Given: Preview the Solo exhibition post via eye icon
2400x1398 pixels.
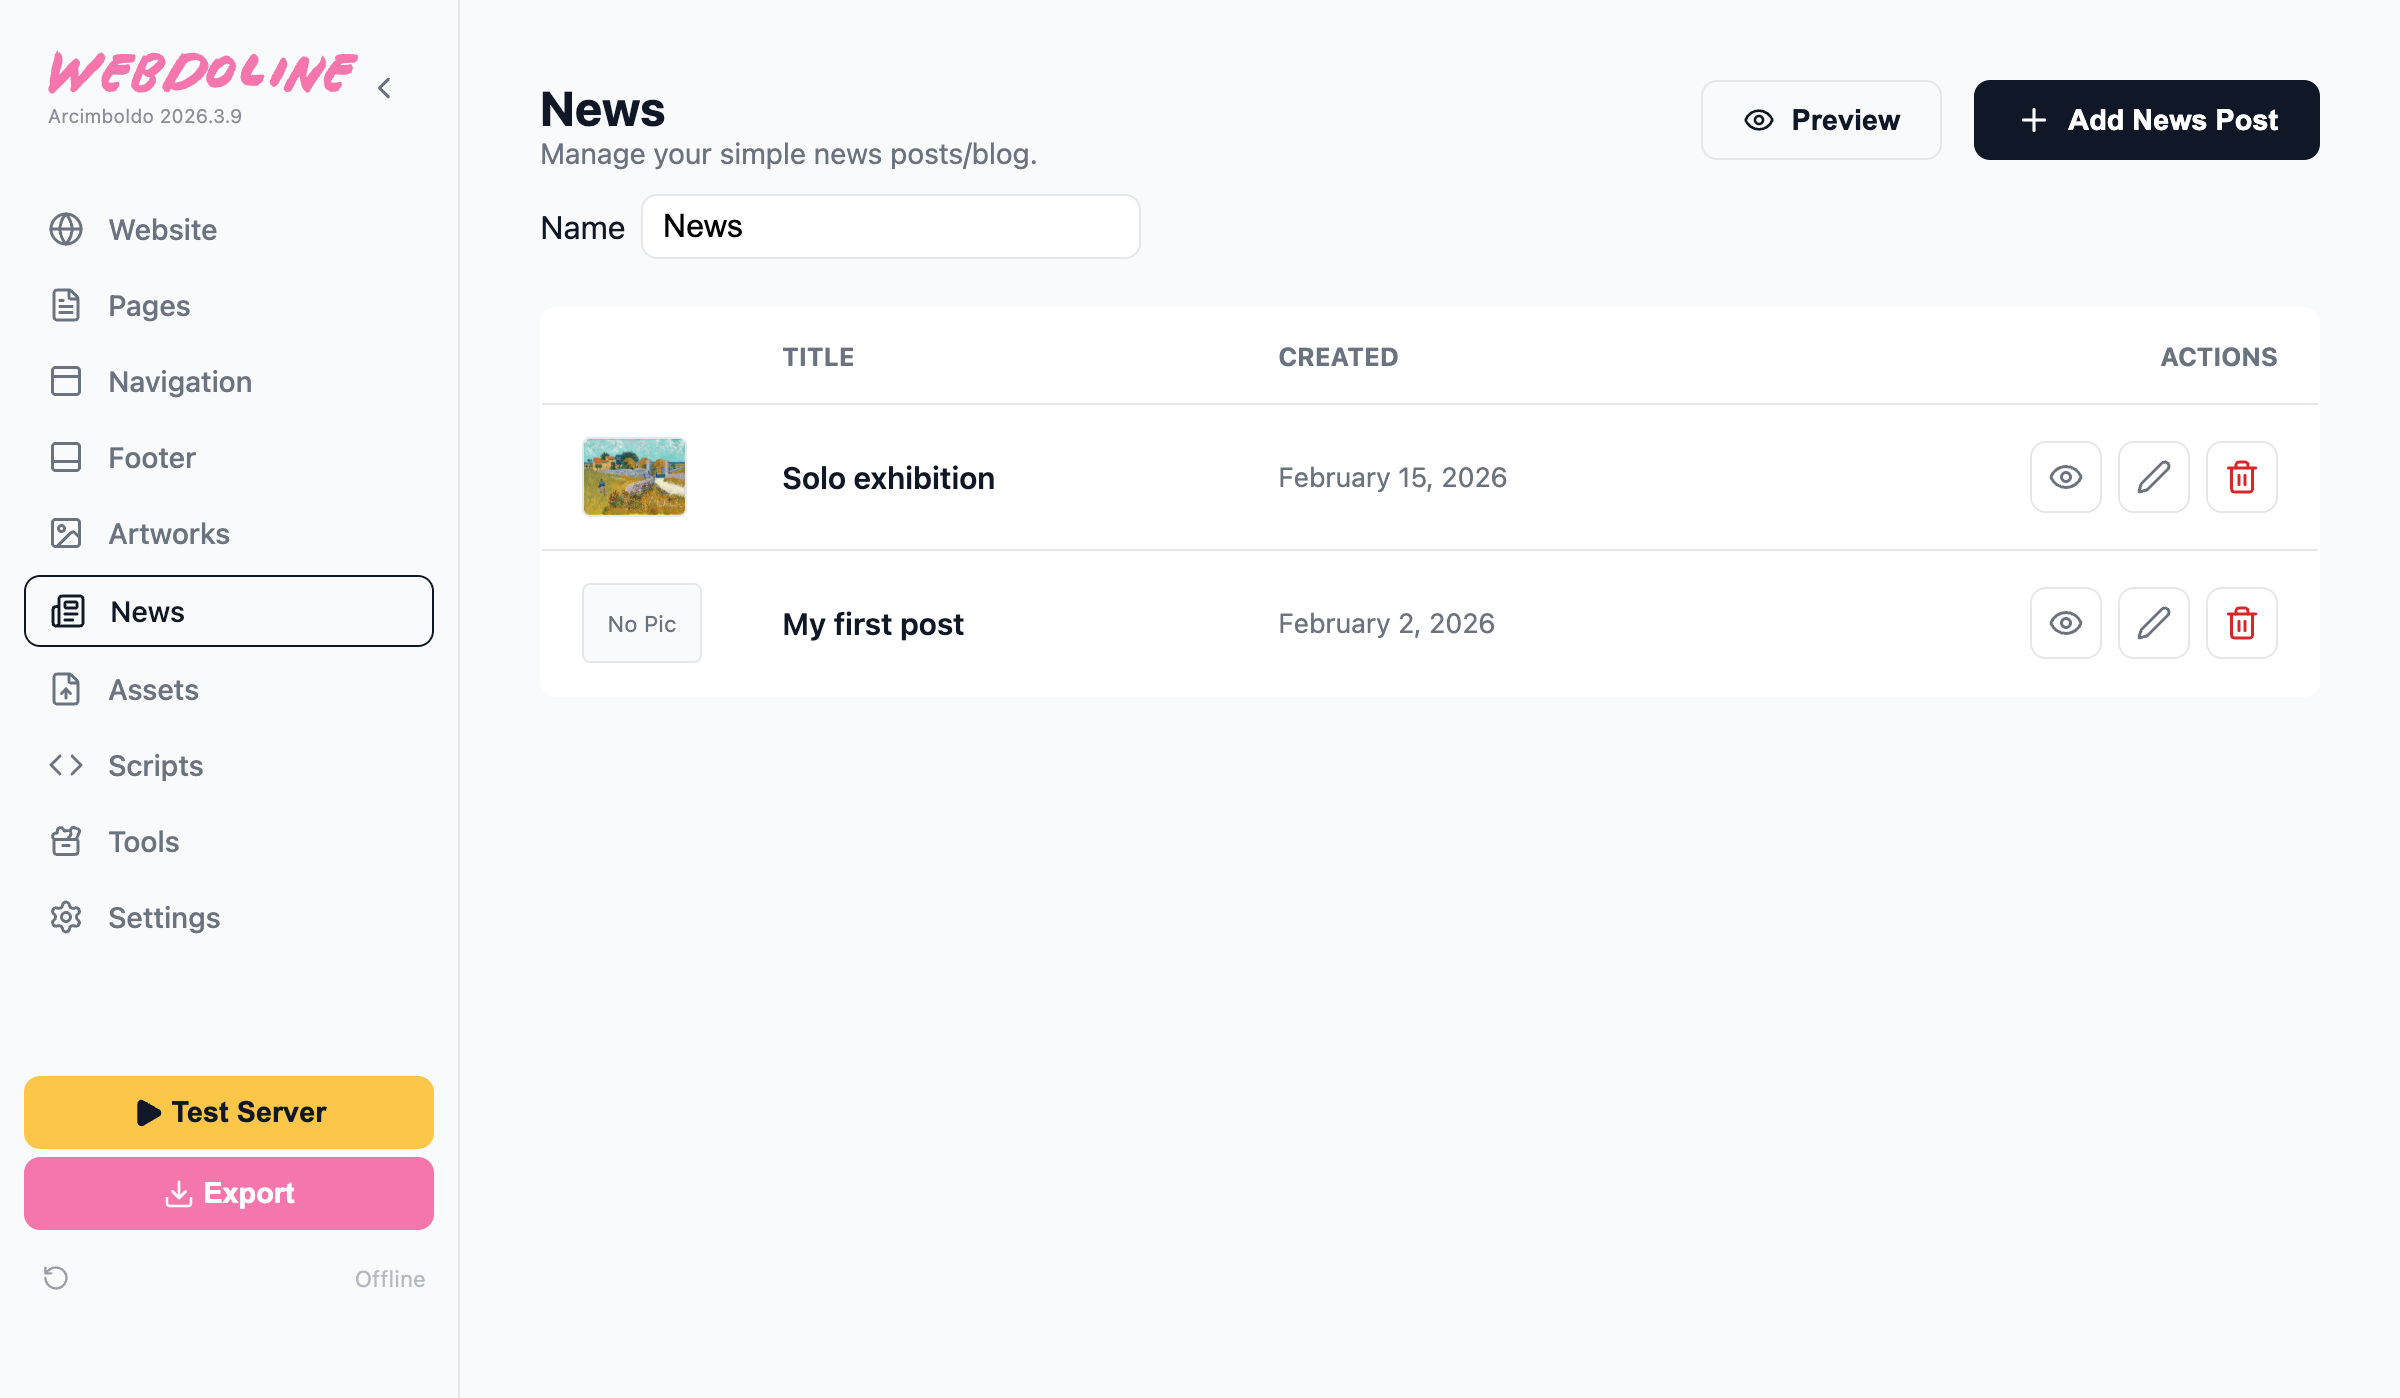Looking at the screenshot, I should pos(2065,477).
